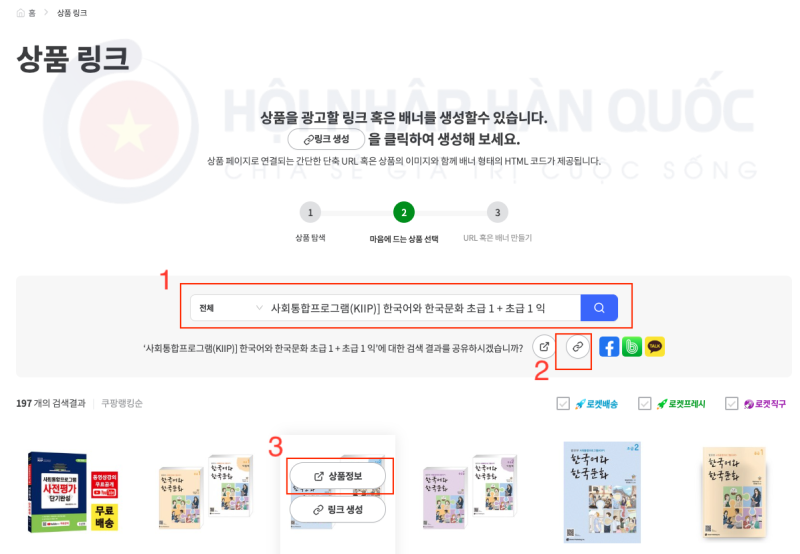Viewport: 800px width, 554px height.
Task: Select the blue 한국어와 한국문화 book thumbnail
Action: click(x=602, y=492)
